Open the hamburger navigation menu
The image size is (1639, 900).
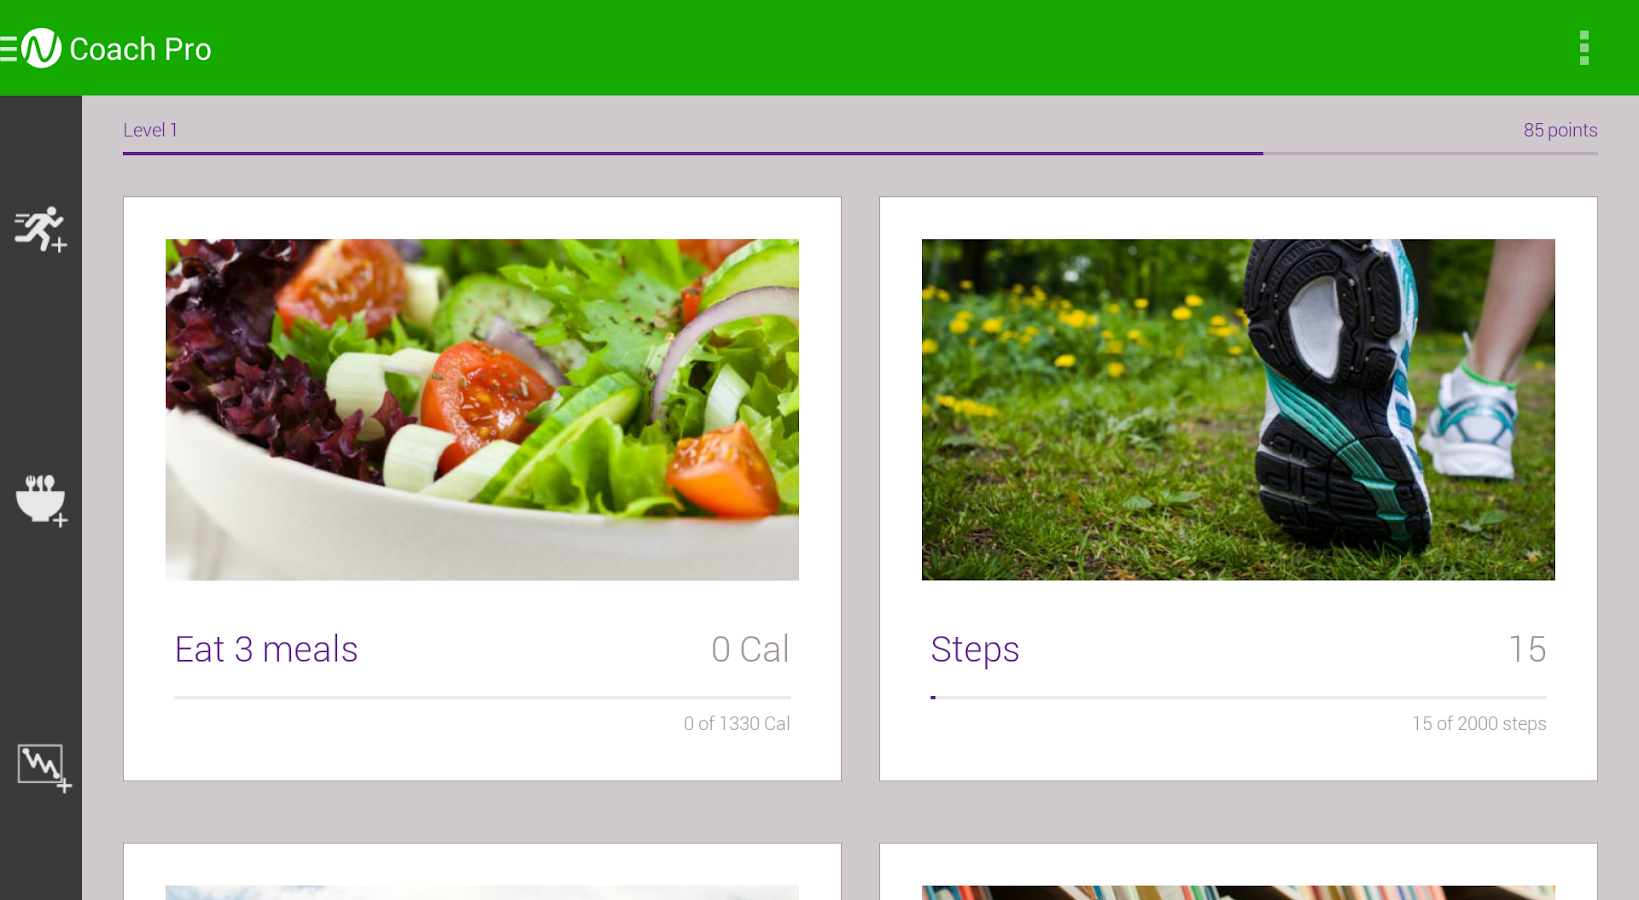pos(8,48)
